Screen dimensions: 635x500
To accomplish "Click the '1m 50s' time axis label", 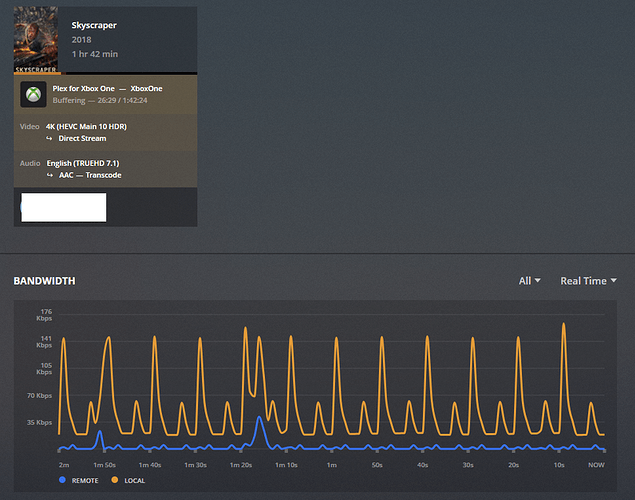I will click(104, 465).
